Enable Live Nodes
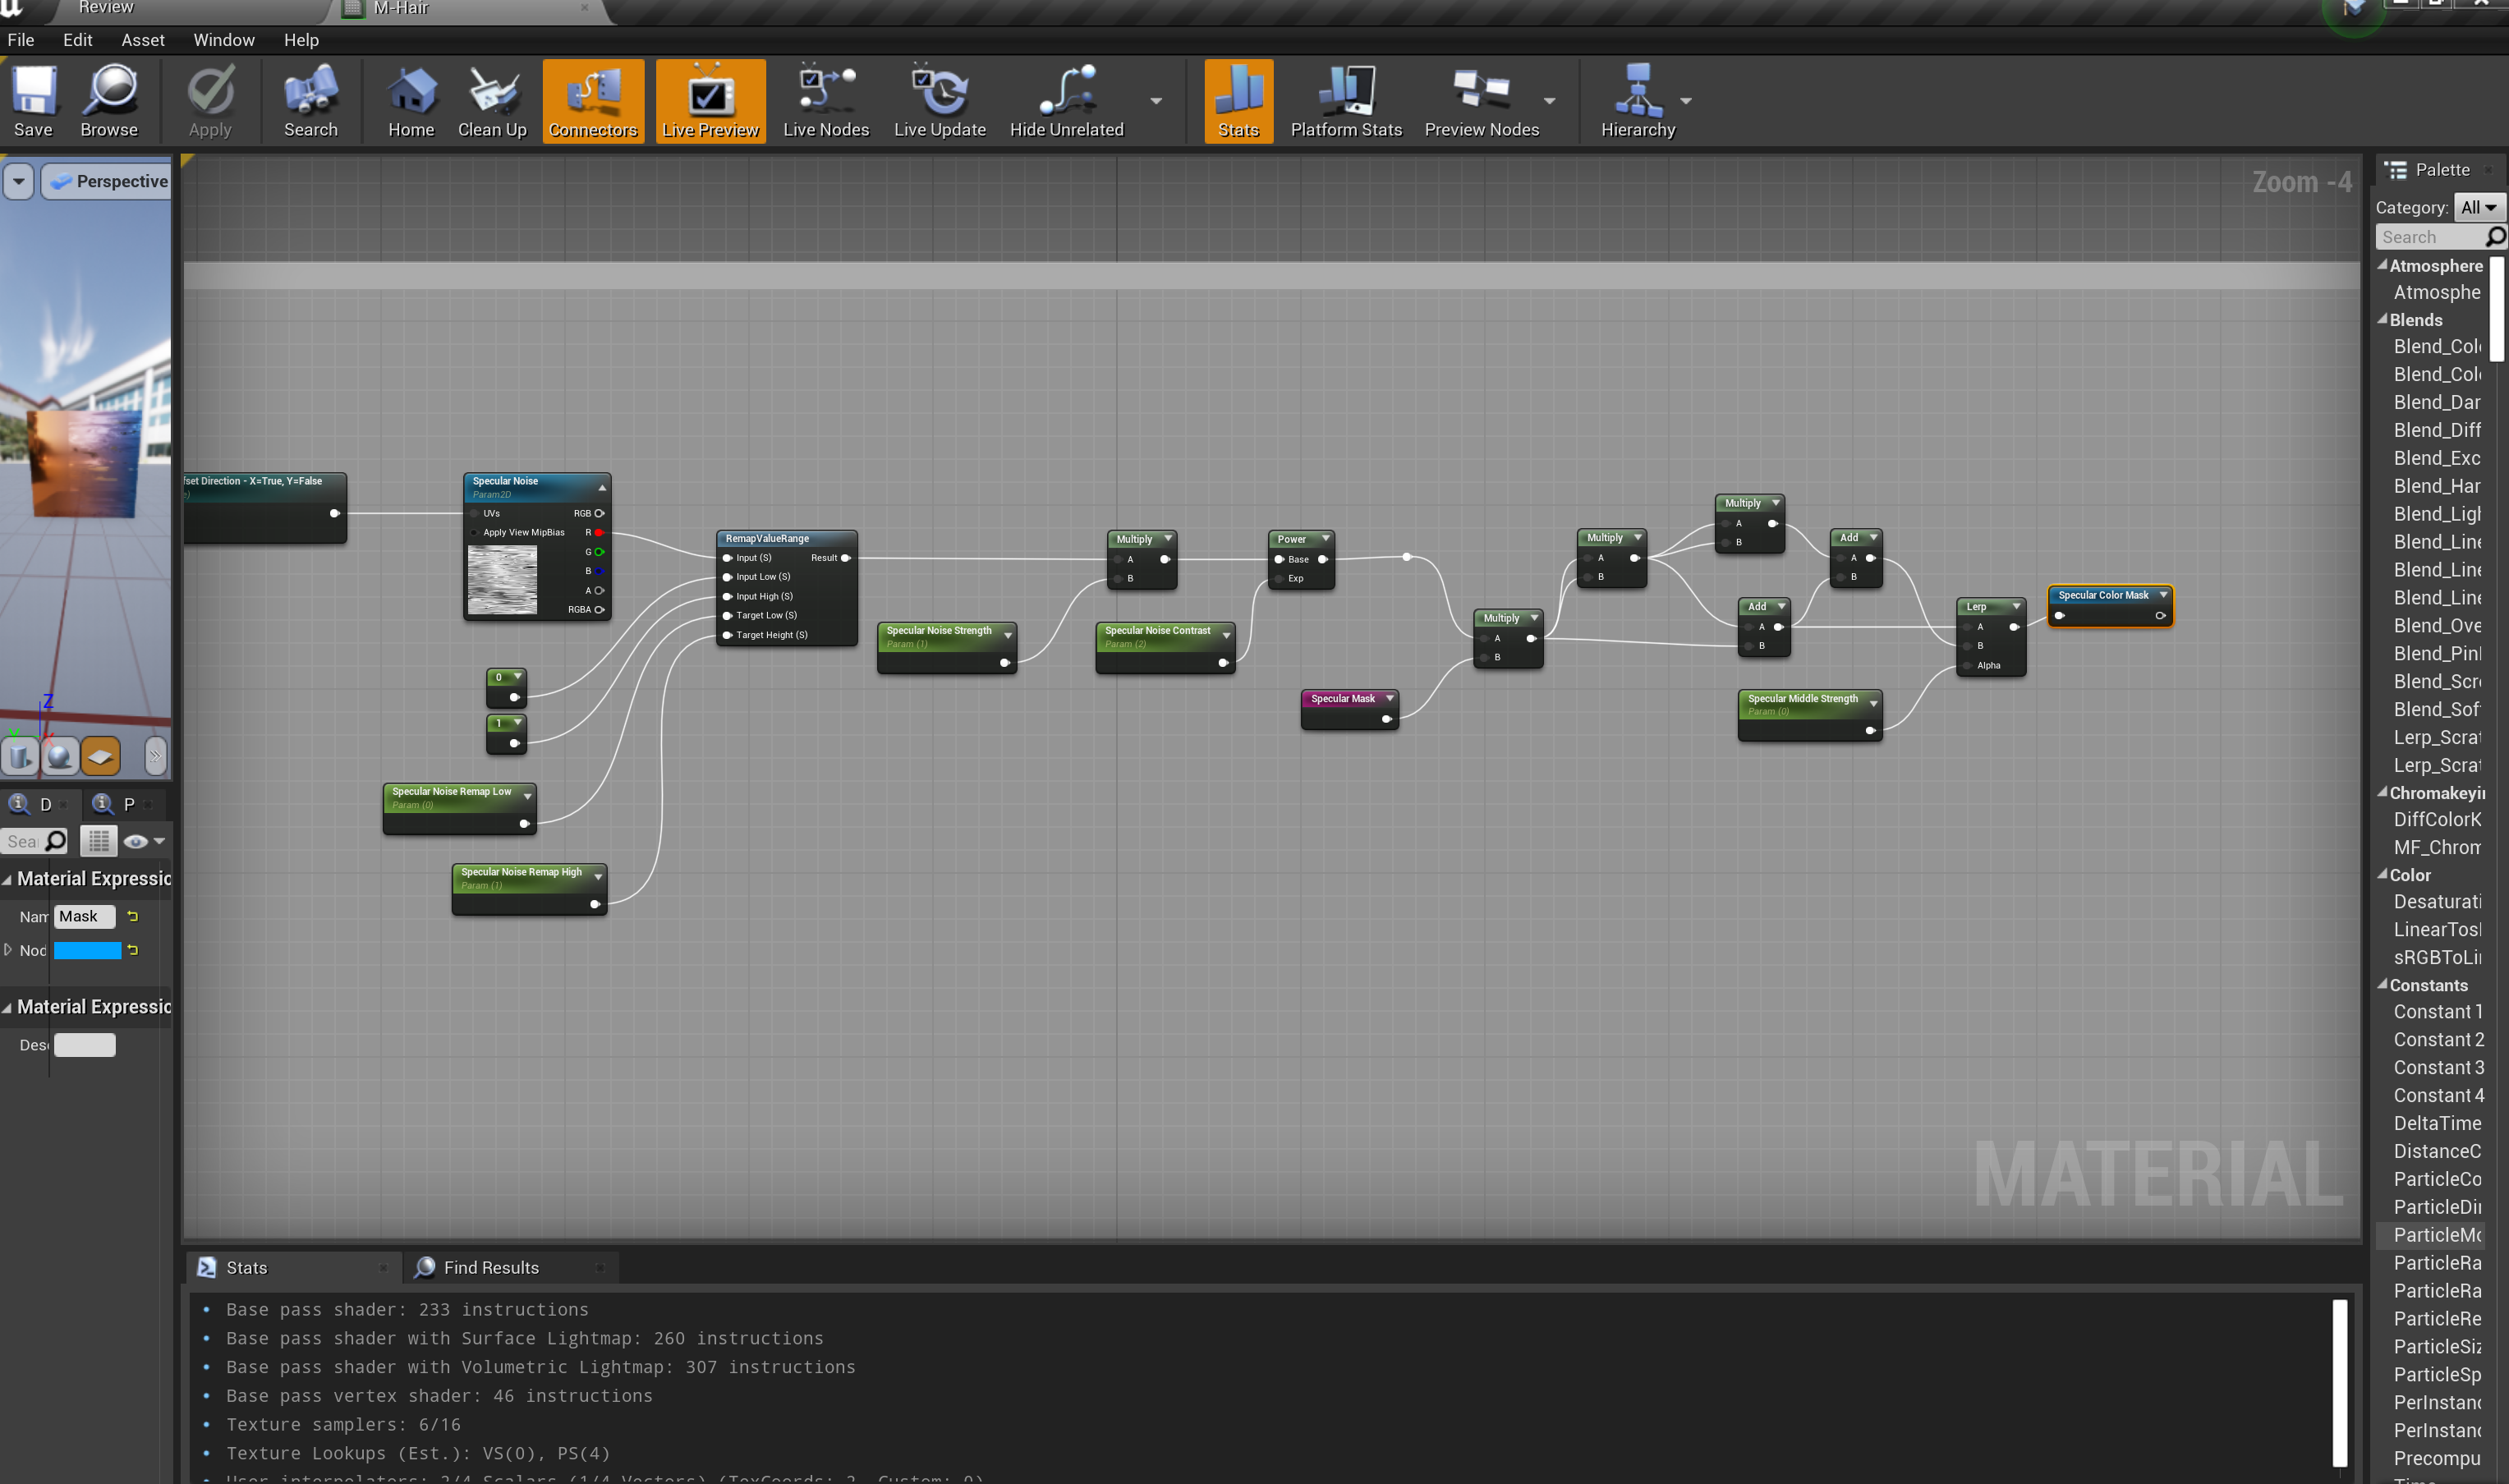Viewport: 2509px width, 1484px height. (x=826, y=101)
